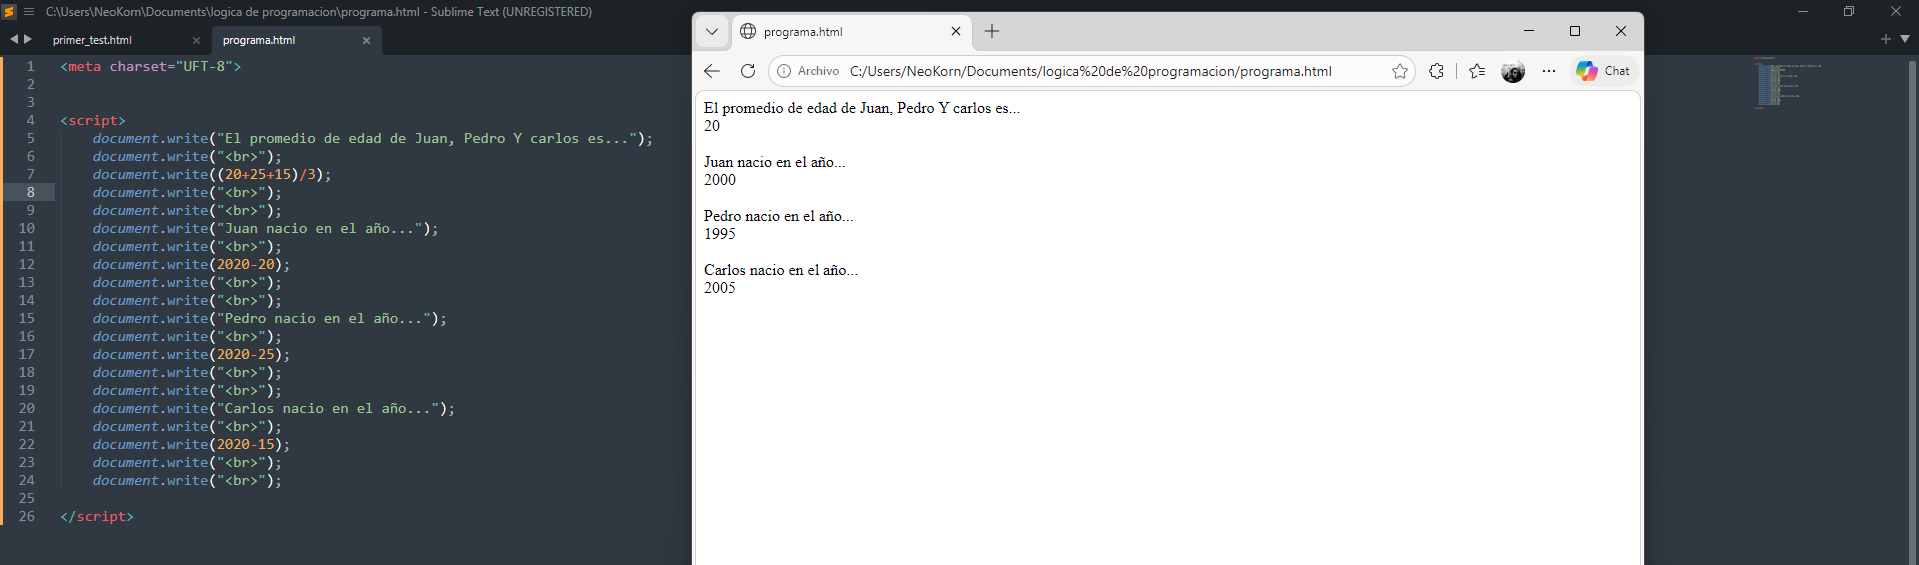
Task: Add new tab in Sublime Text
Action: pyautogui.click(x=1885, y=39)
